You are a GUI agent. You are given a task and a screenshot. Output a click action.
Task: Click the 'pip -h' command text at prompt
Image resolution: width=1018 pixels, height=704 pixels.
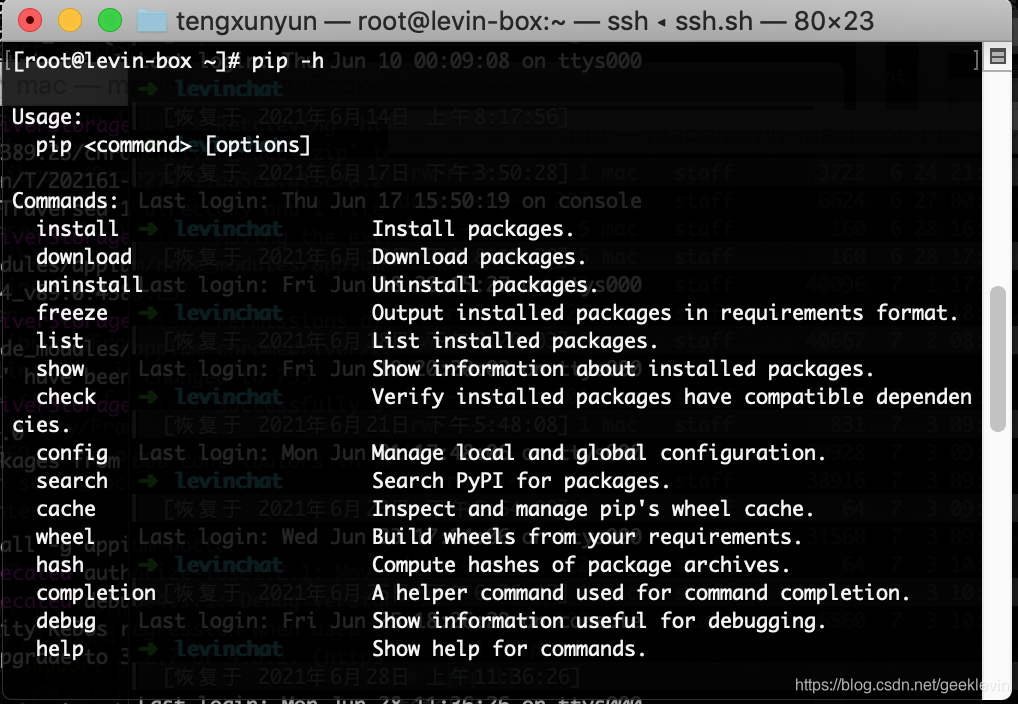[x=288, y=62]
